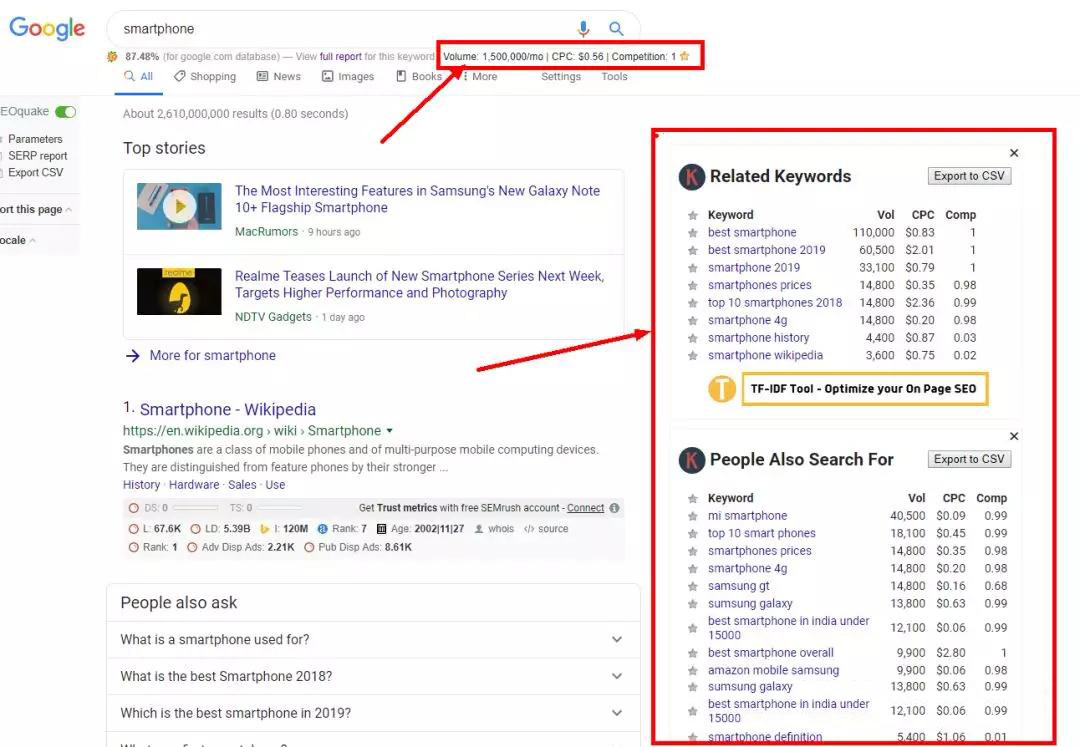Screen dimensions: 1080x747
Task: Click the TF-IDF Tool orange logo icon
Action: click(722, 389)
